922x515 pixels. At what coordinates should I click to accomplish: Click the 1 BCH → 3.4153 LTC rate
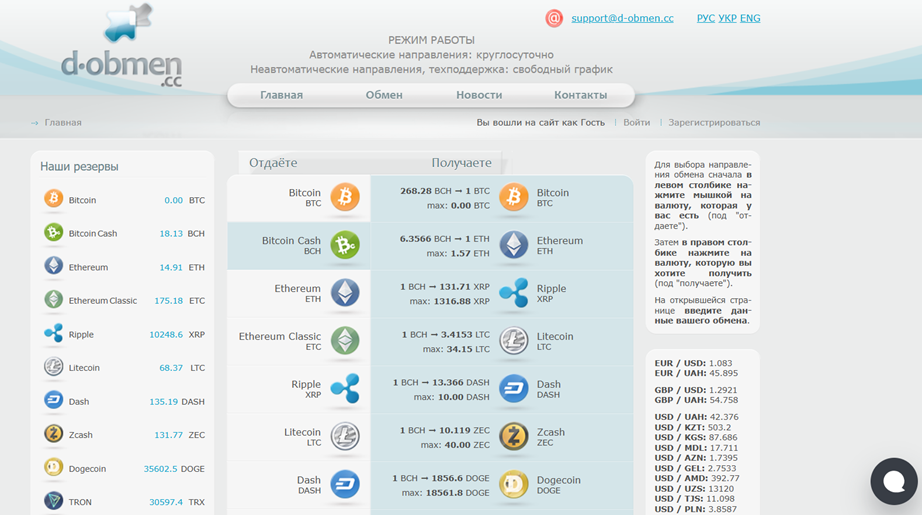pyautogui.click(x=445, y=335)
